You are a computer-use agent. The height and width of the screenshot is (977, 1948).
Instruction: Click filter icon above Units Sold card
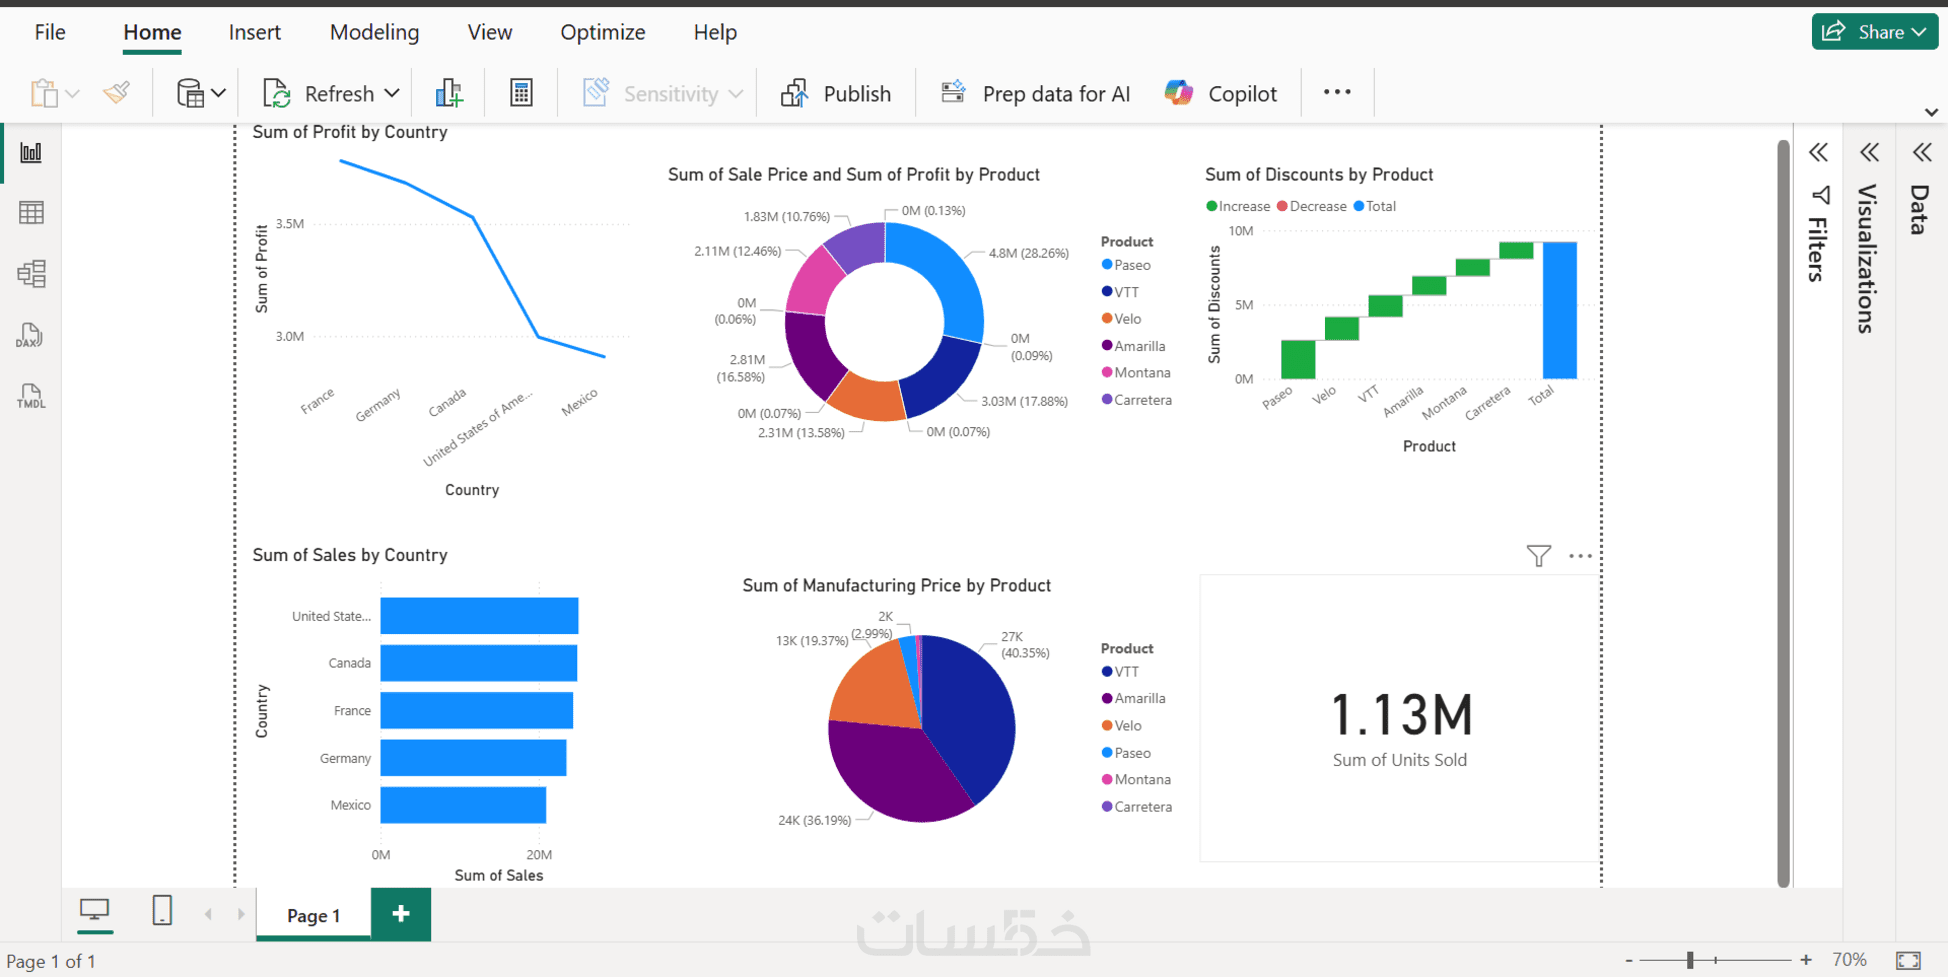click(1539, 556)
